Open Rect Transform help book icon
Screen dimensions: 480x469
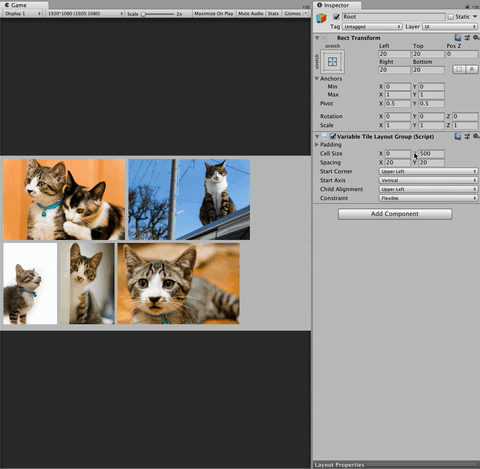(458, 38)
